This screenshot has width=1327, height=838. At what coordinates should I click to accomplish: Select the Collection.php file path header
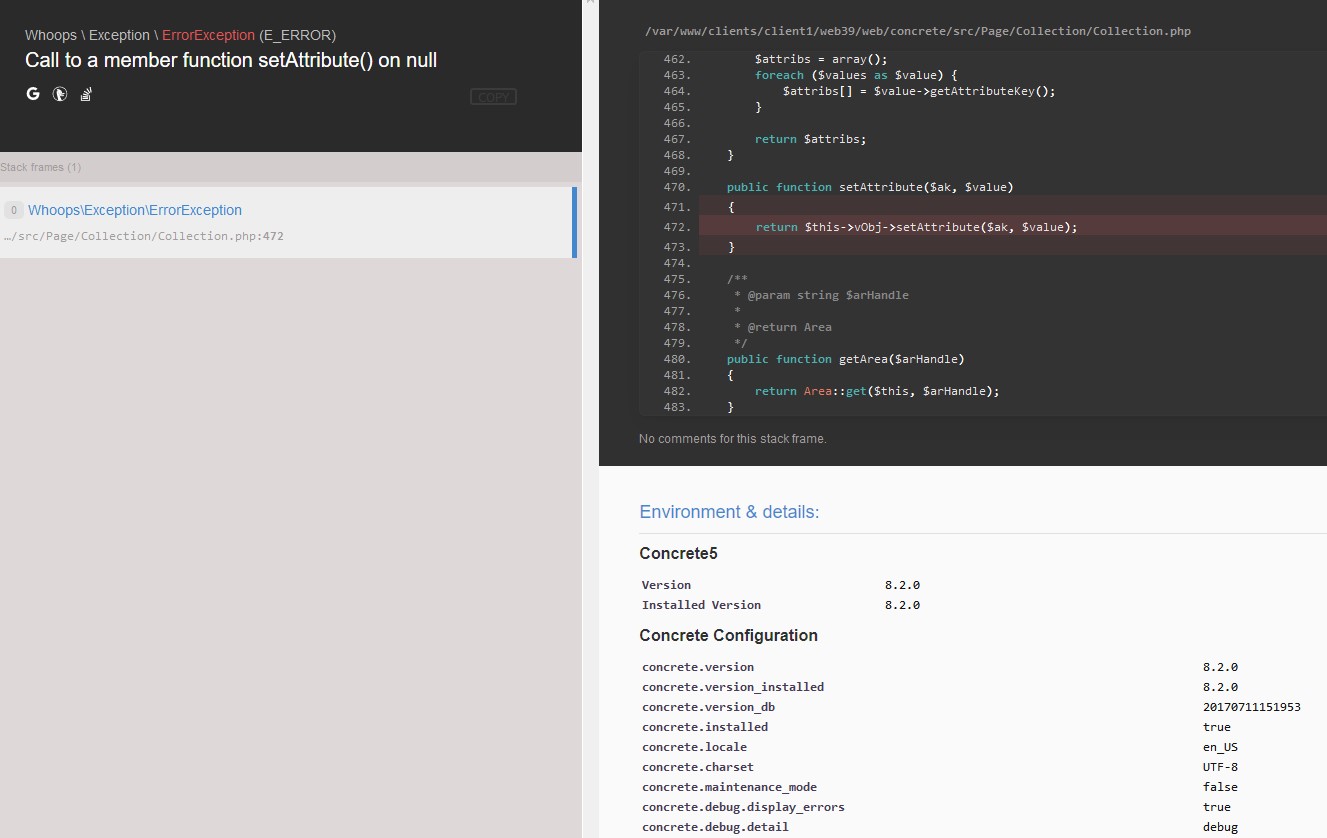click(917, 30)
